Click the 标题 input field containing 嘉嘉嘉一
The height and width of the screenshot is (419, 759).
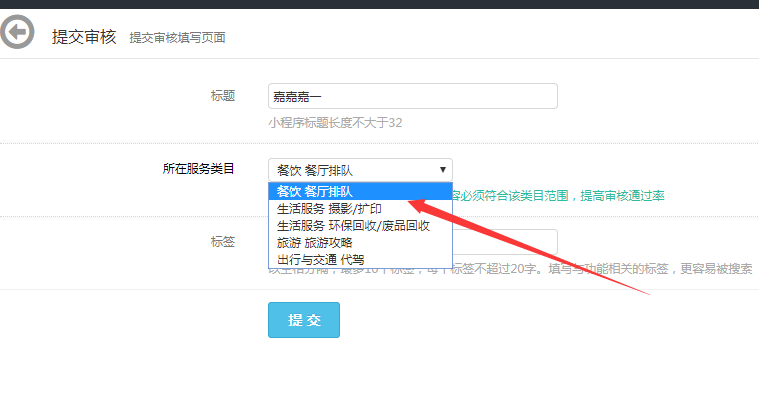[x=412, y=96]
